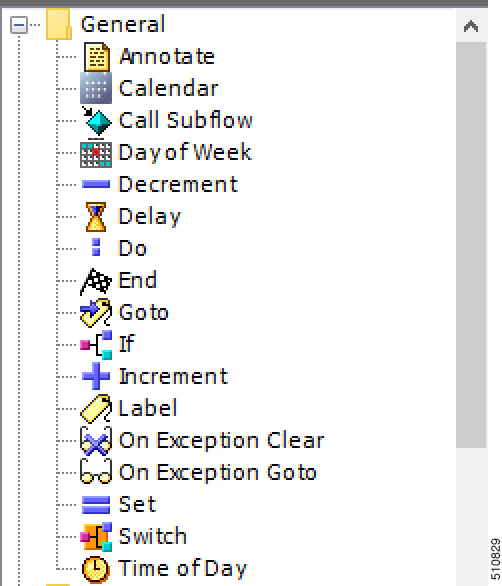
Task: Pick the Switch step icon
Action: coord(96,537)
